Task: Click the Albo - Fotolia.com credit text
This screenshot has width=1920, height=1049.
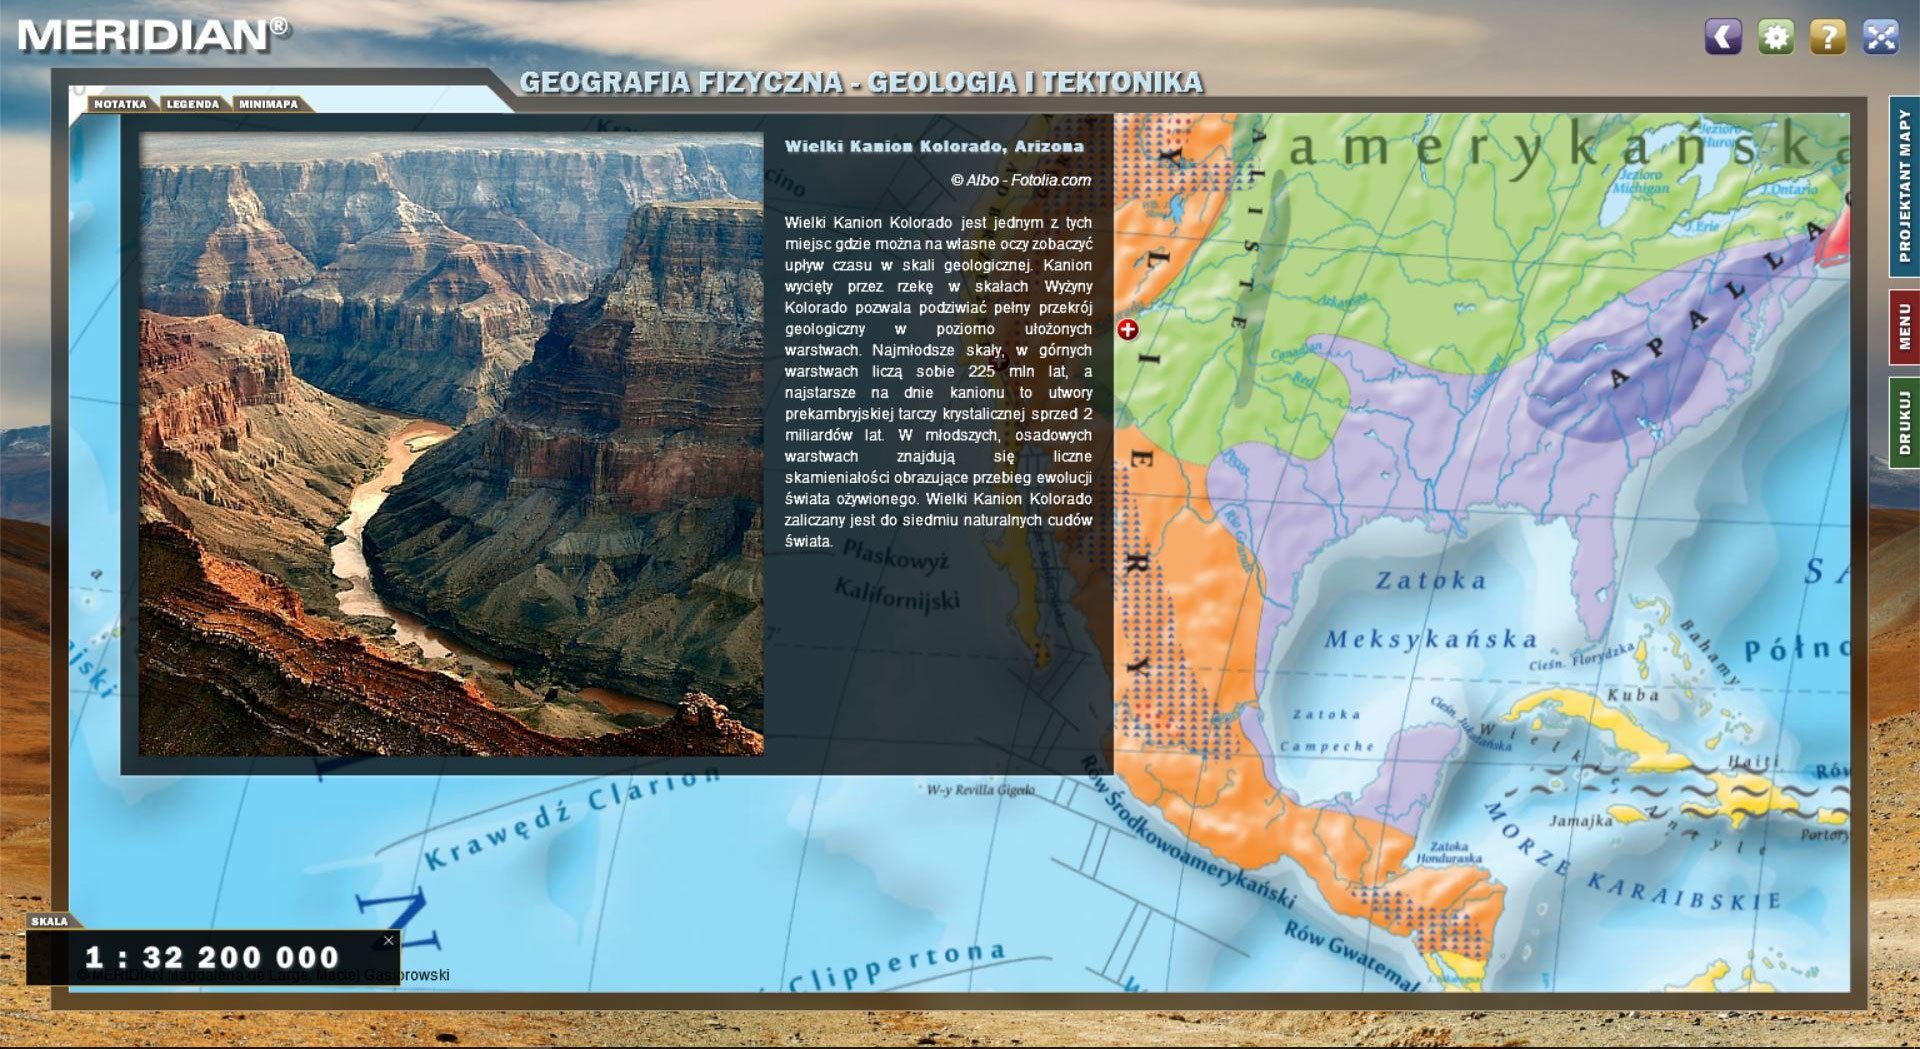Action: tap(1020, 180)
